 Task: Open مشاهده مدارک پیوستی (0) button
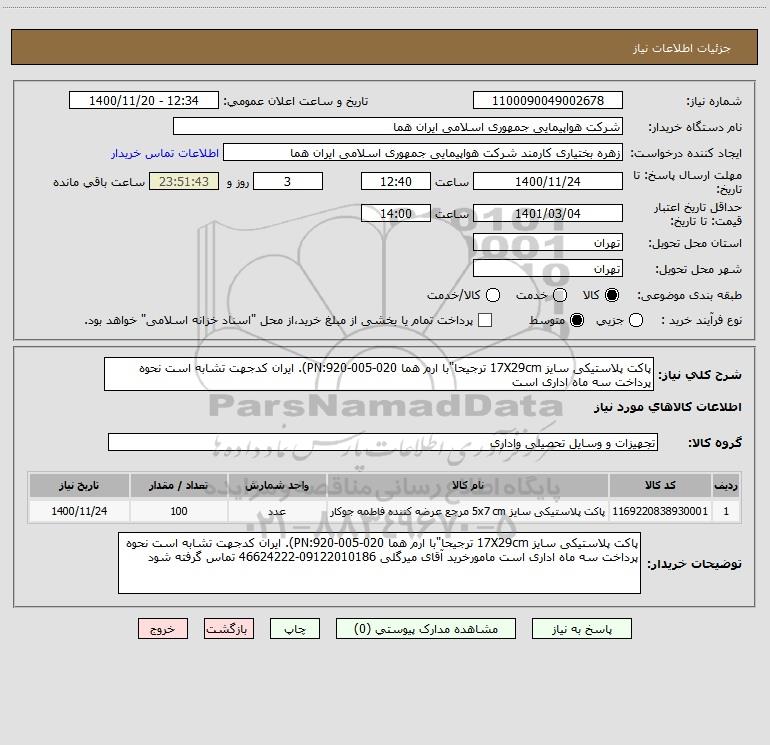[x=426, y=629]
